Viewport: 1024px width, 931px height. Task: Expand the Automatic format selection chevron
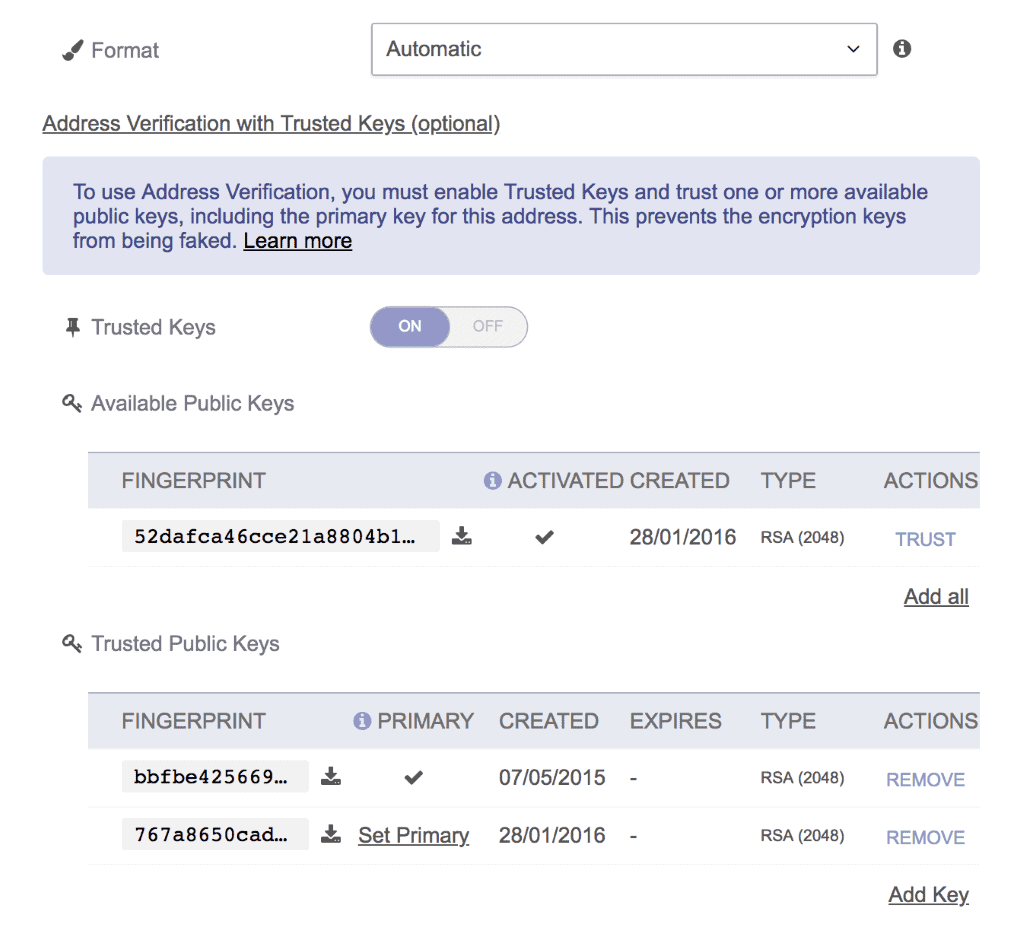click(853, 48)
